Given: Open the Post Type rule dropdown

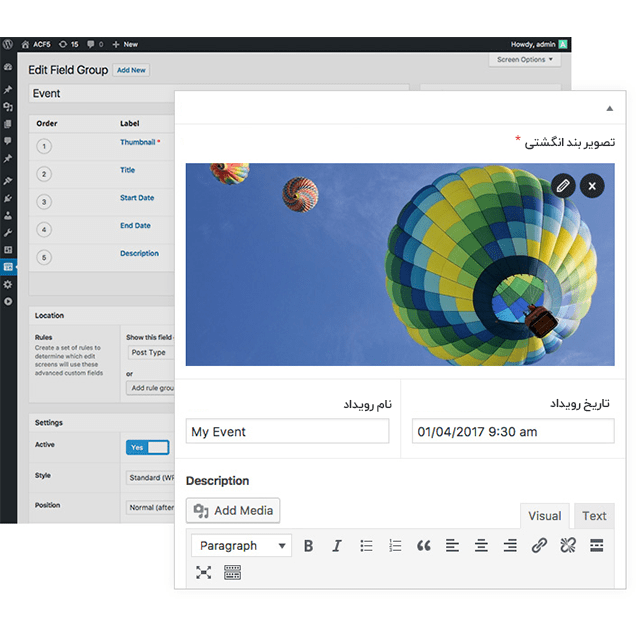Looking at the screenshot, I should click(151, 352).
